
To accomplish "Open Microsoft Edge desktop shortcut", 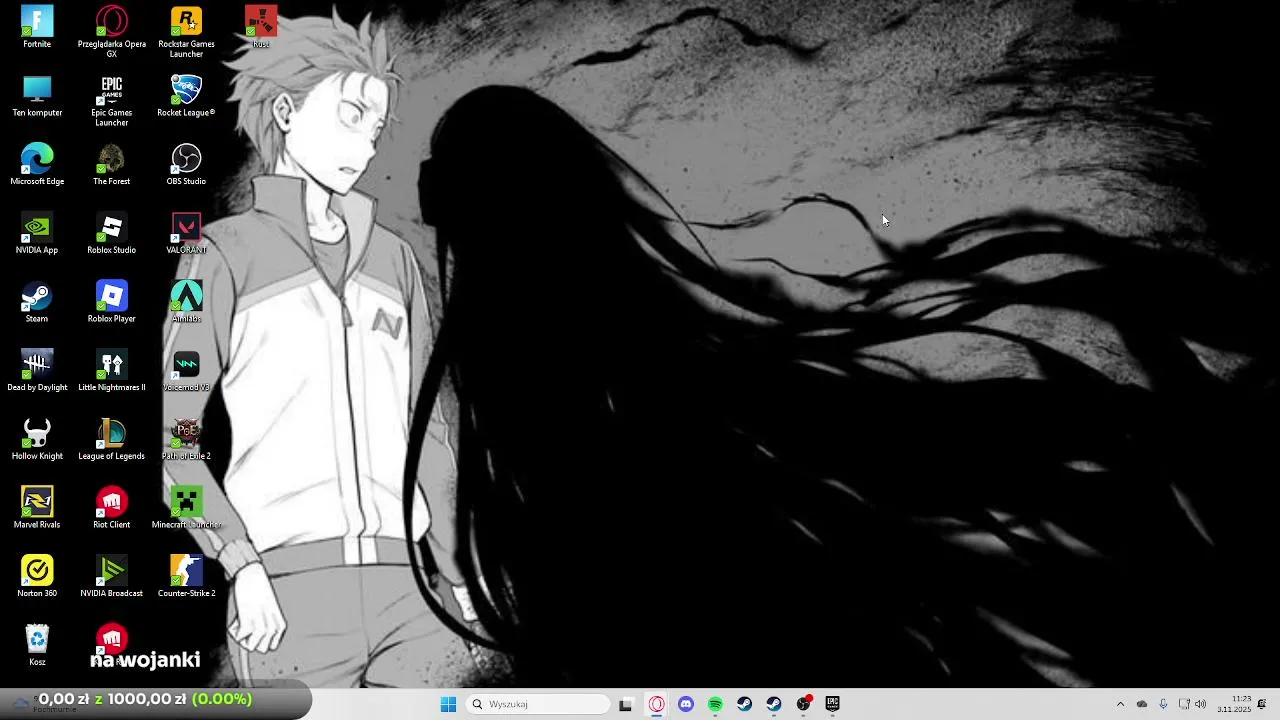I will pos(37,165).
